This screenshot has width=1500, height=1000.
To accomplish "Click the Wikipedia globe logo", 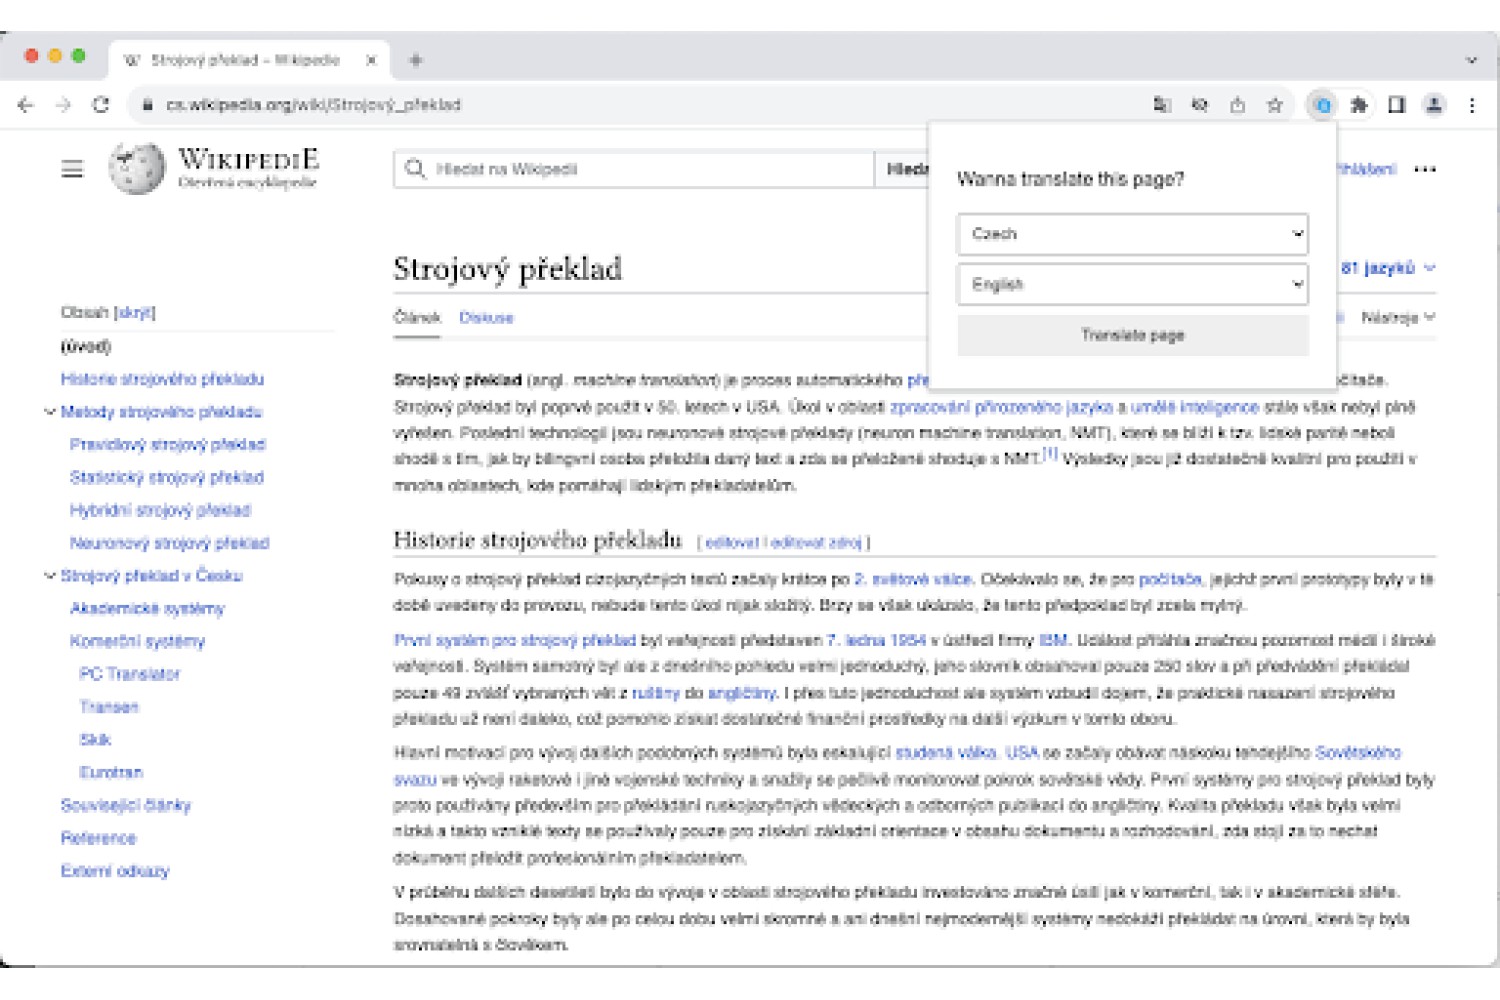I will point(137,168).
